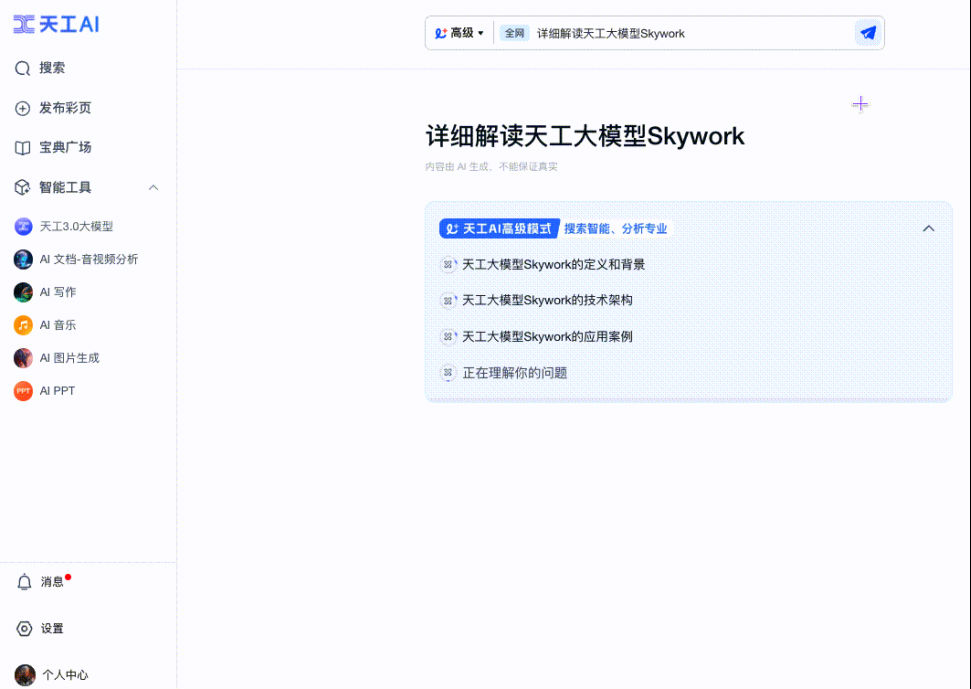This screenshot has height=689, width=971.
Task: Open the 高级 mode dropdown
Action: [459, 33]
